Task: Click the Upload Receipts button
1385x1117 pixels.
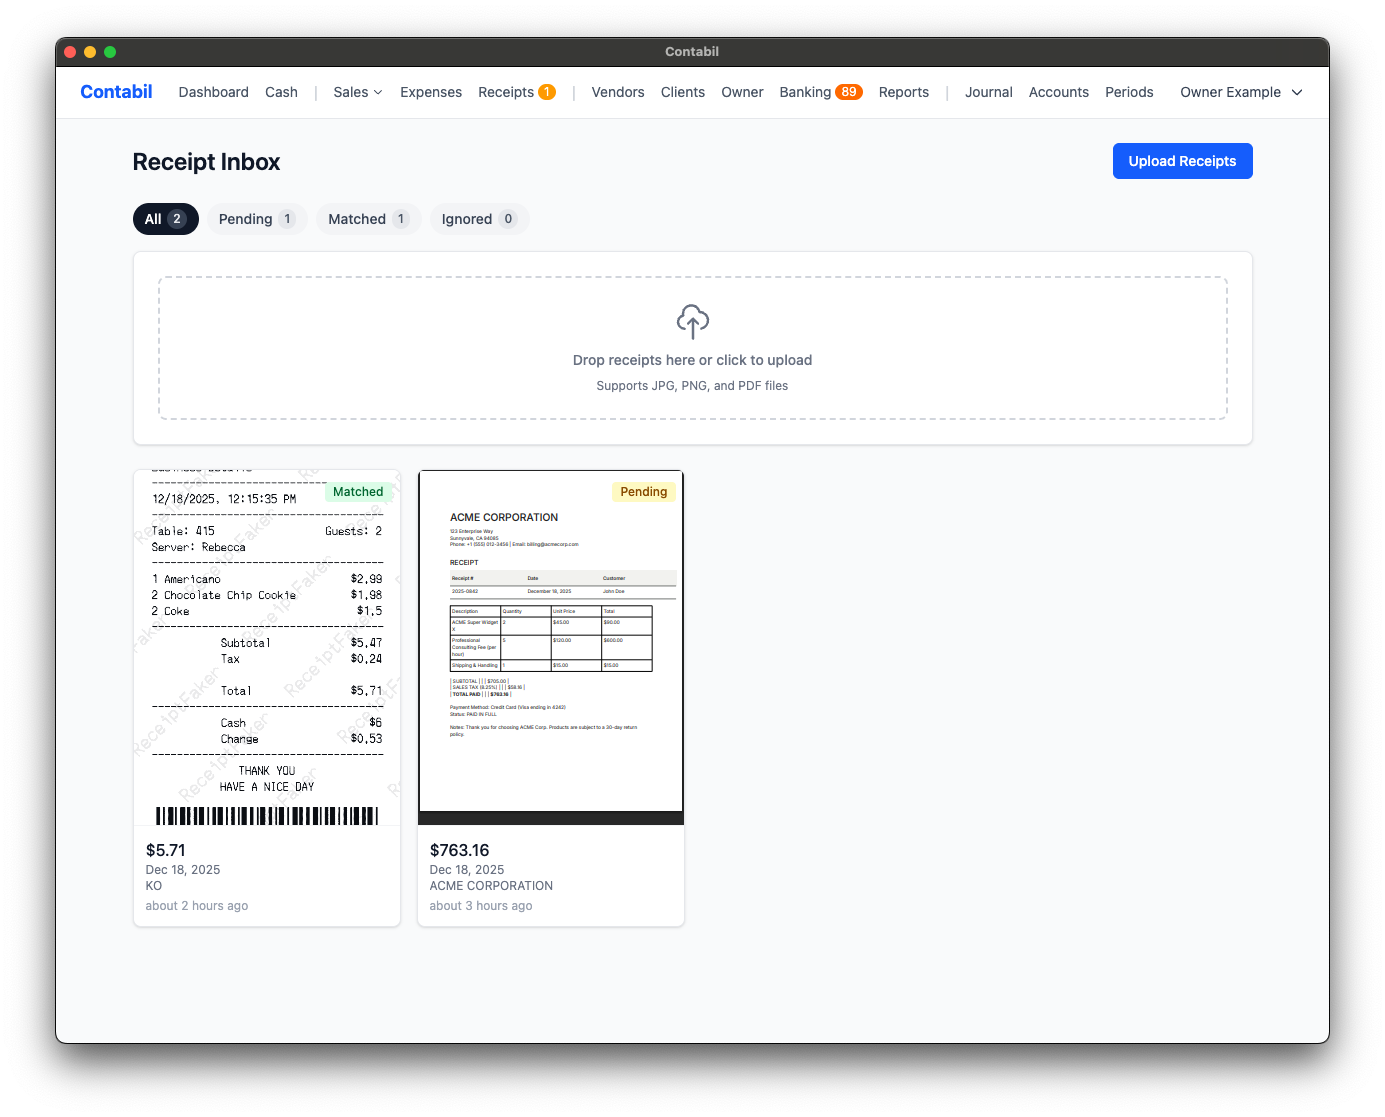Action: pyautogui.click(x=1182, y=160)
